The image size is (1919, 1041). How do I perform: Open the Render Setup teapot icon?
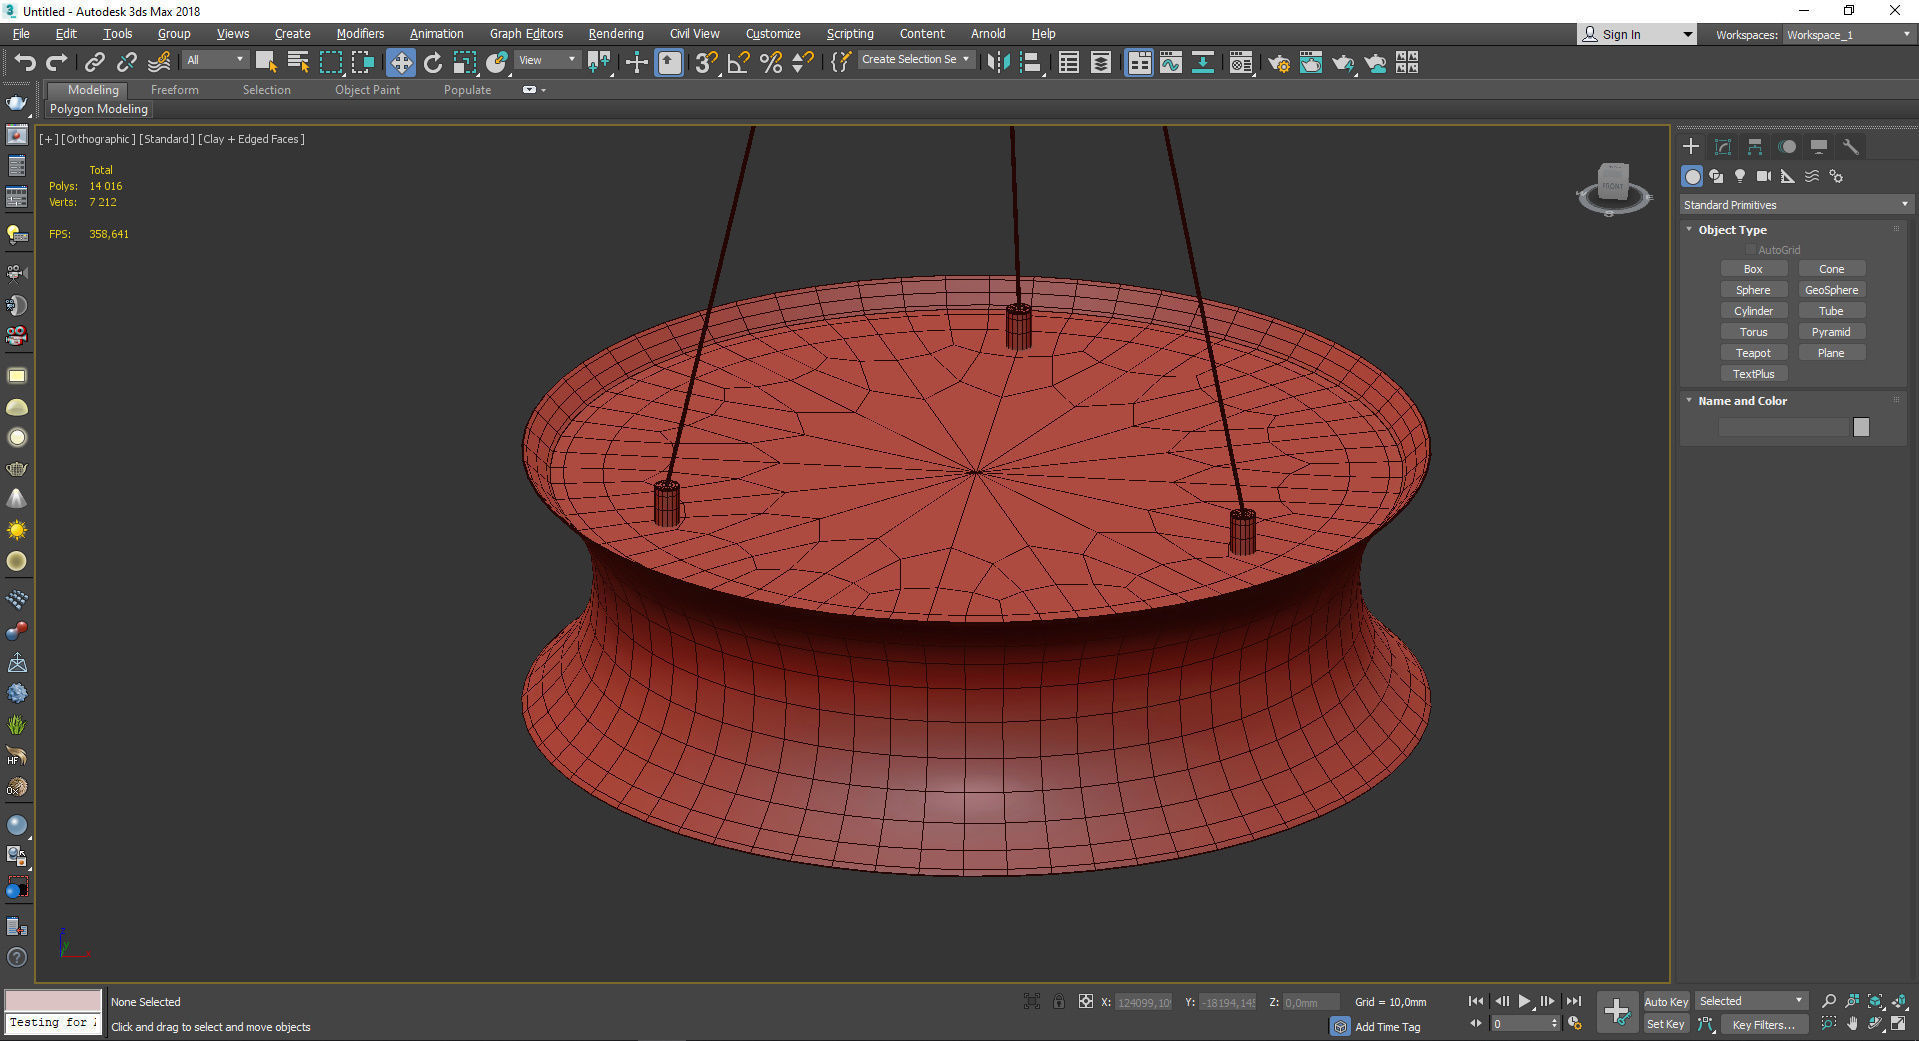(1278, 63)
